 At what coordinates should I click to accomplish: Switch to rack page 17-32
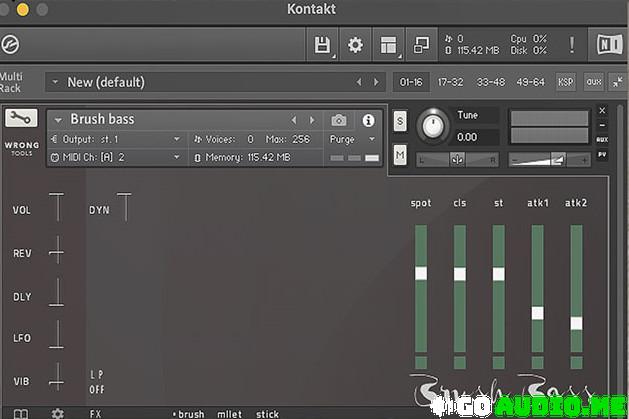coord(450,82)
